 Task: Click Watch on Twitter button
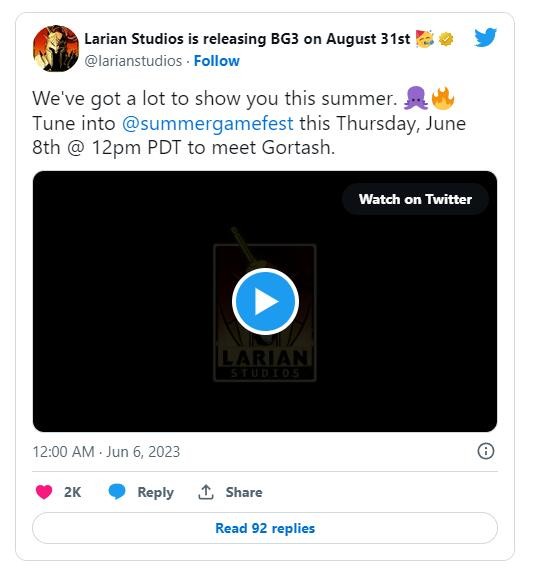(415, 199)
